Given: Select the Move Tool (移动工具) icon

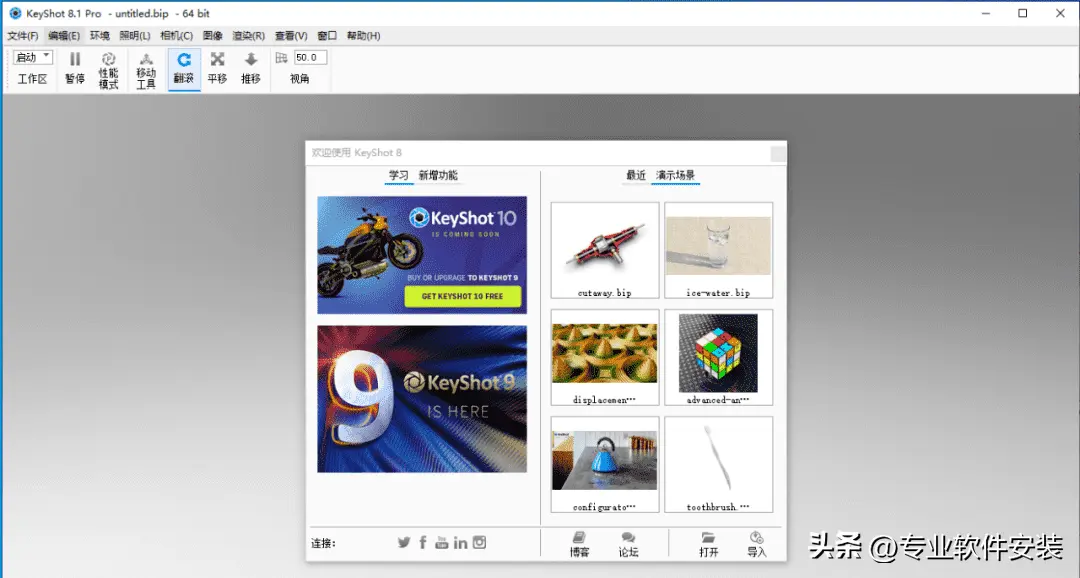Looking at the screenshot, I should pos(146,59).
